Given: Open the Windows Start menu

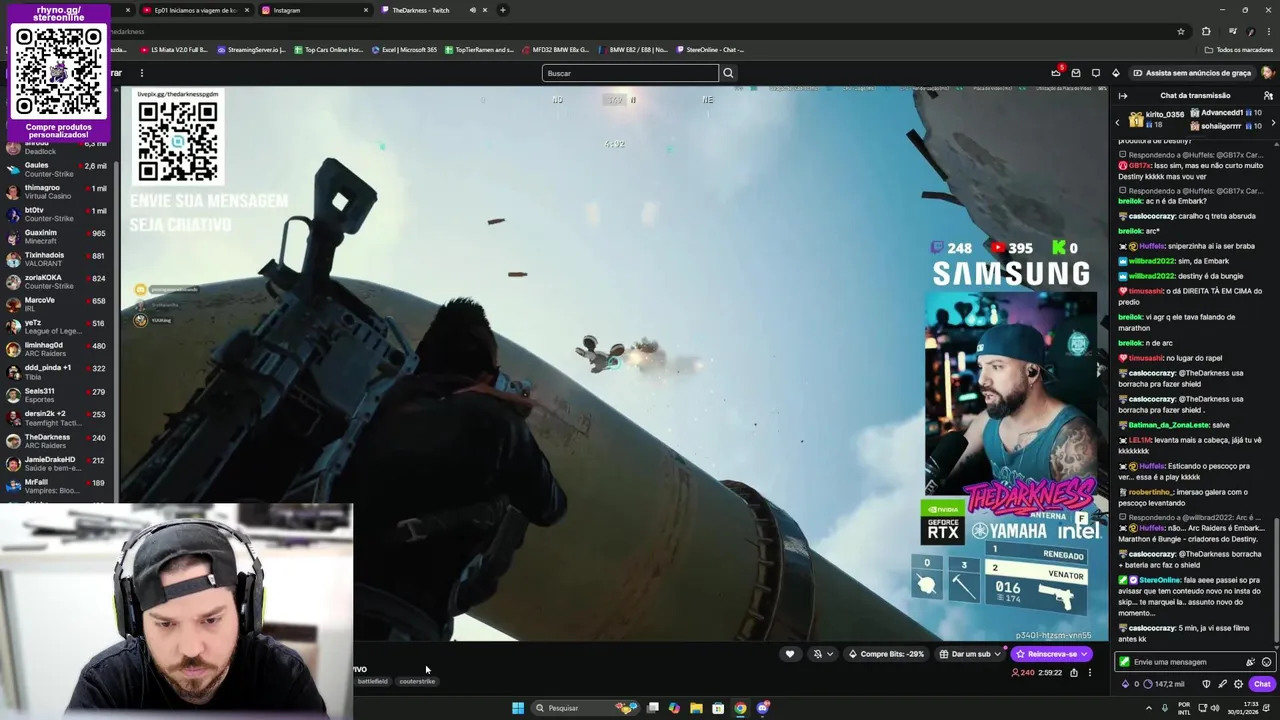Looking at the screenshot, I should coord(518,708).
